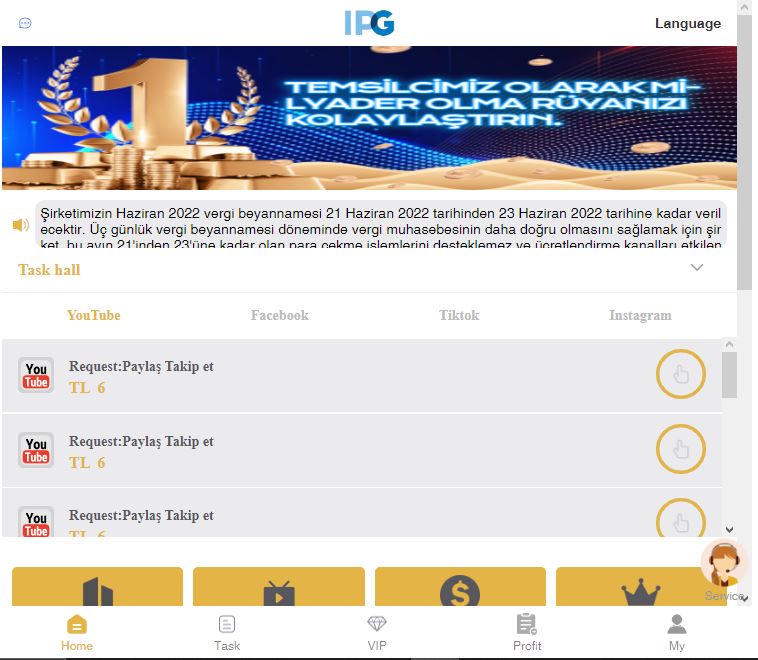758x660 pixels.
Task: Open first task Request:Paylaş Takip et text
Action: click(x=141, y=367)
